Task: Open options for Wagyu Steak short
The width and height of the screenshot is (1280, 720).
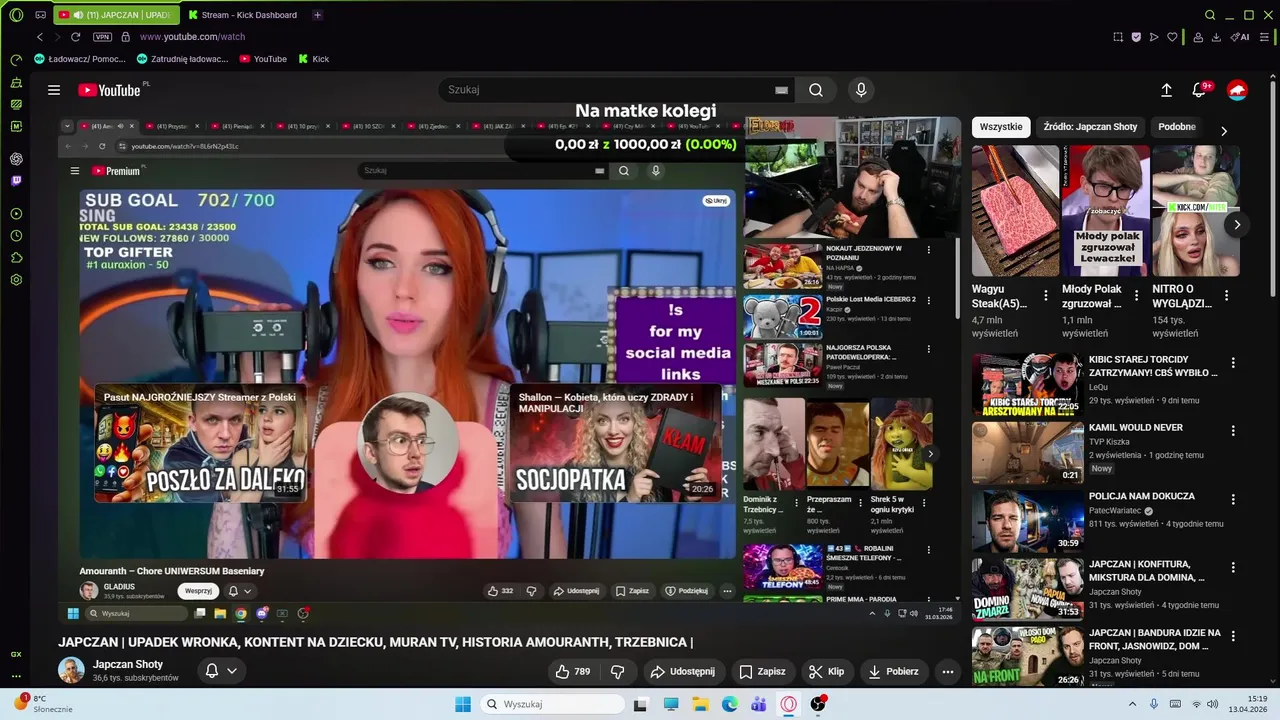Action: click(x=1046, y=296)
